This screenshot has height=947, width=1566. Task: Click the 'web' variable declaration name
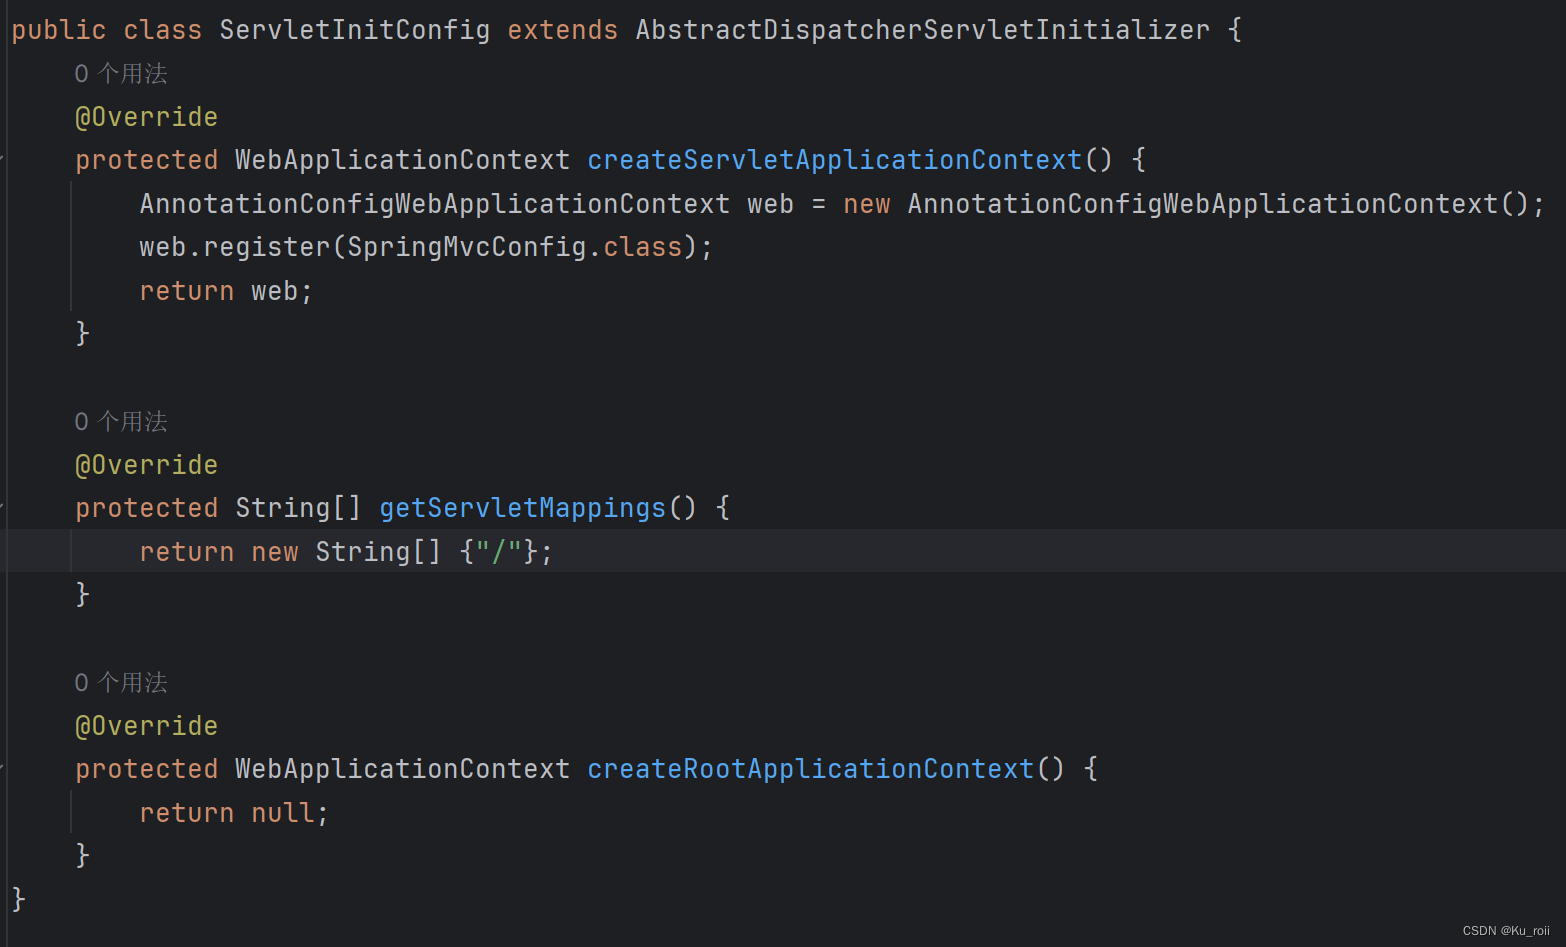(771, 204)
